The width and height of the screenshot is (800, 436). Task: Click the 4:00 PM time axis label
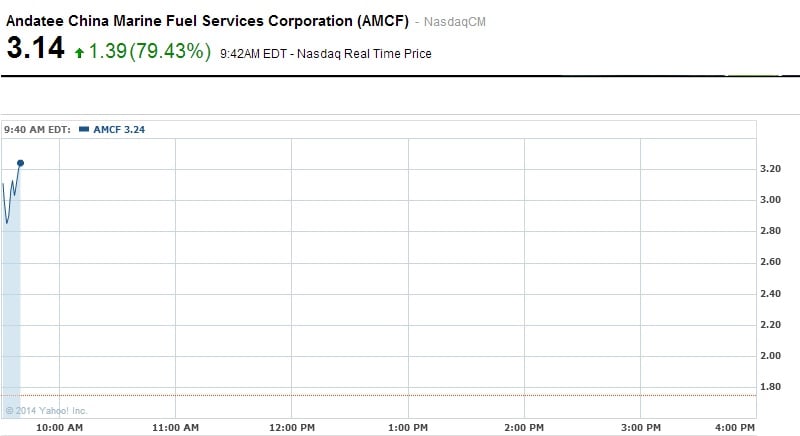click(x=735, y=428)
